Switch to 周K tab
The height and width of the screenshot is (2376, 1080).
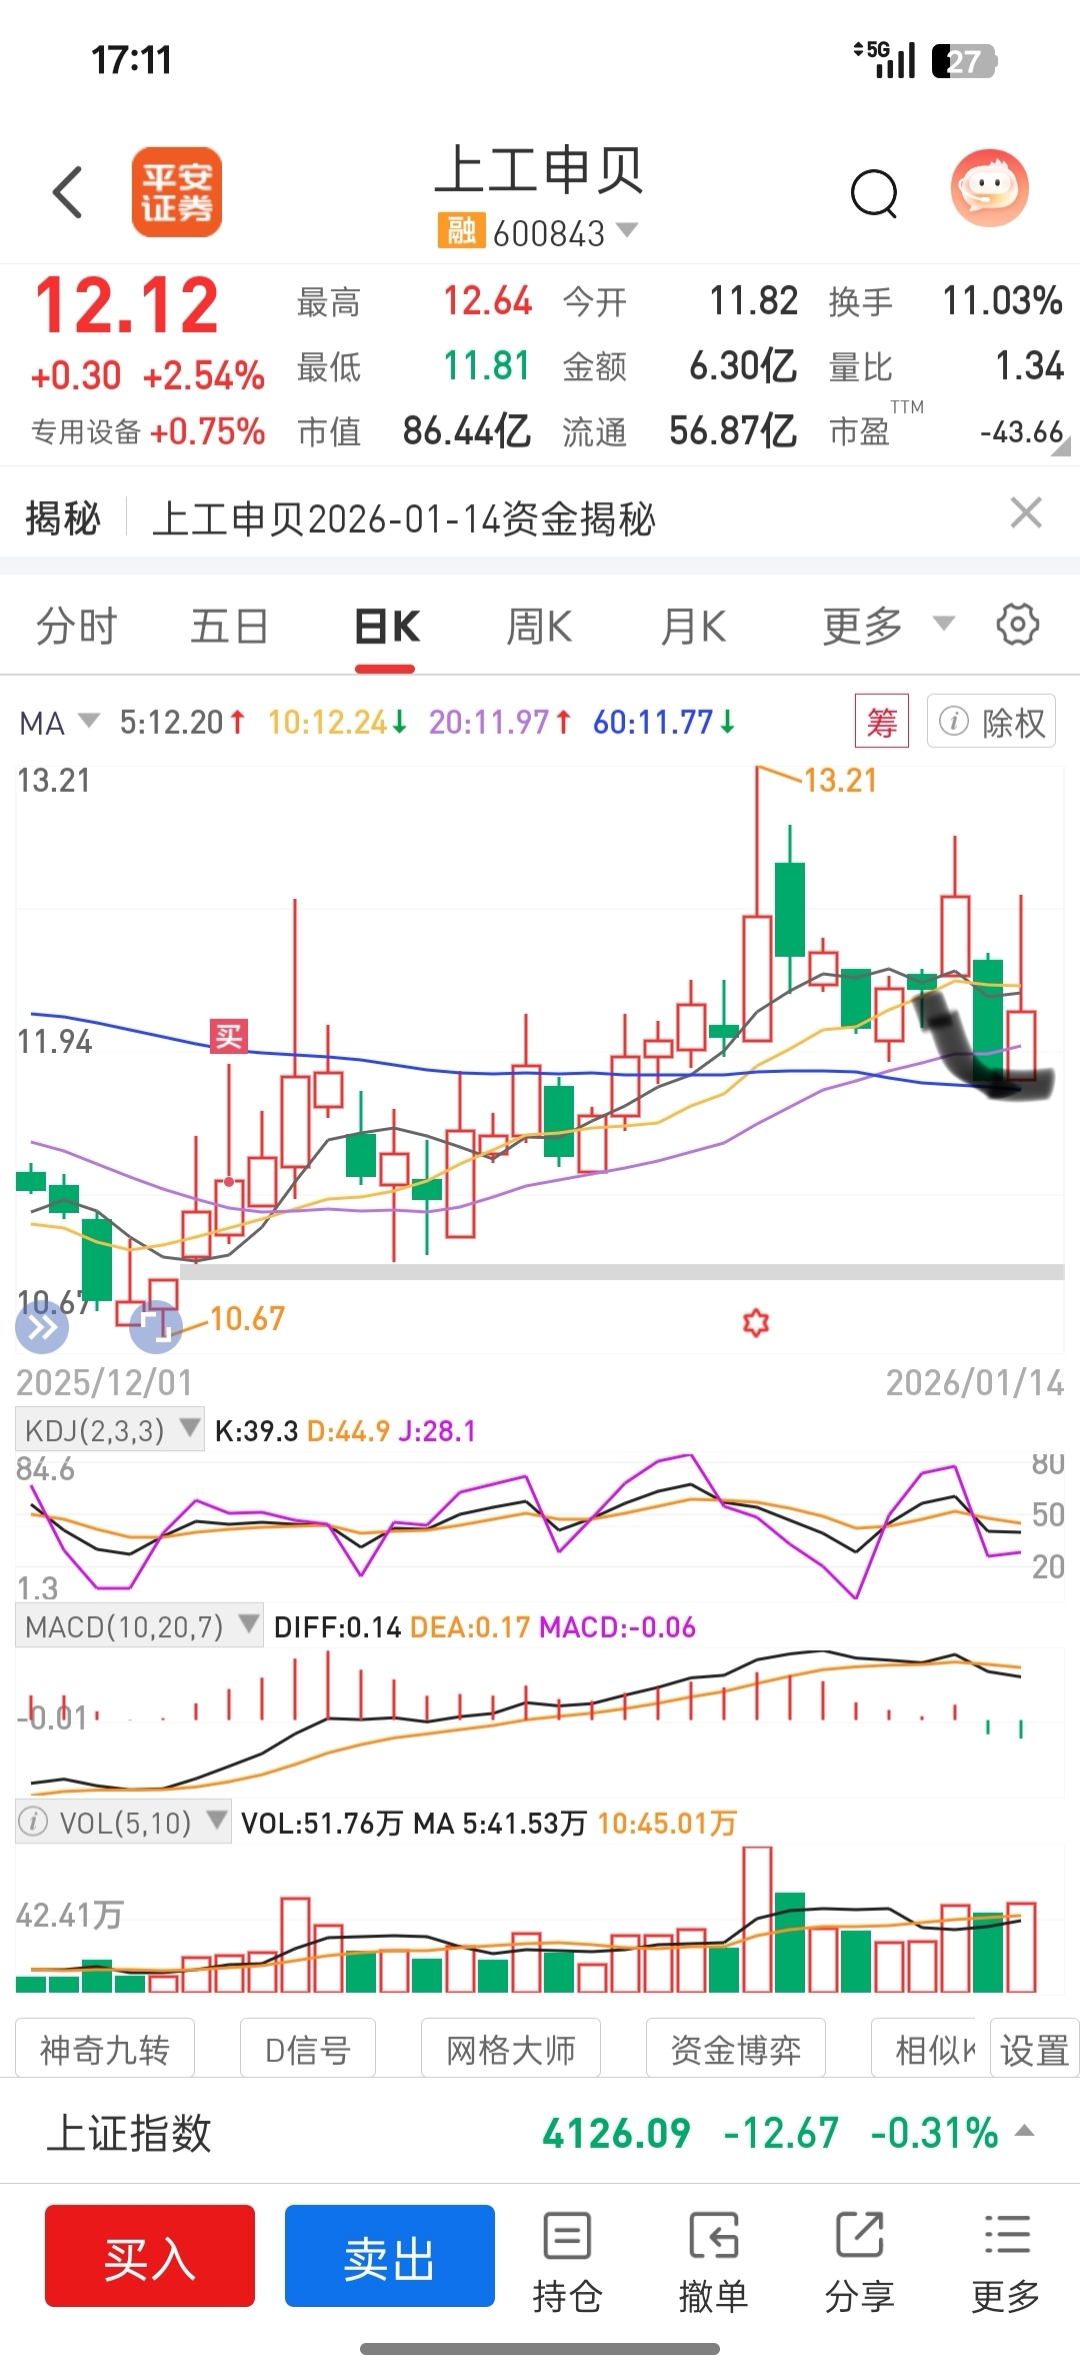coord(539,627)
